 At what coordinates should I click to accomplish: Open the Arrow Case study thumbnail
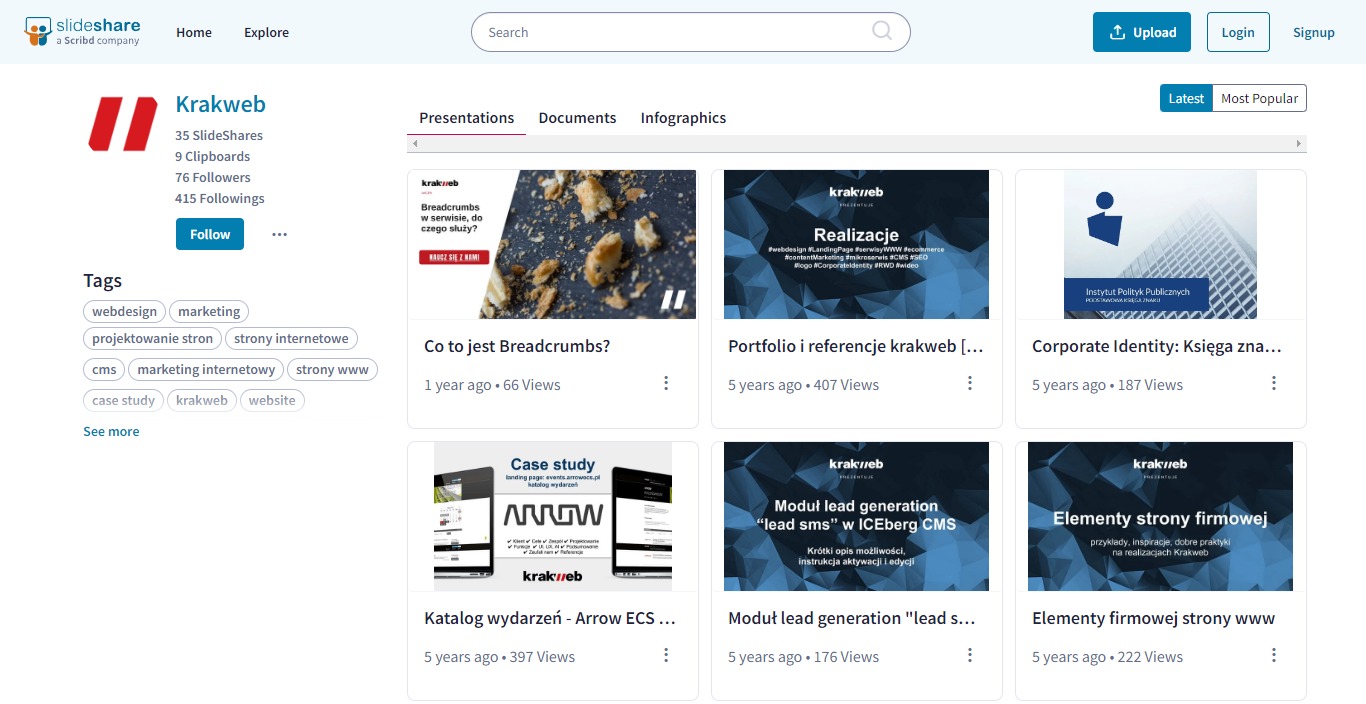click(x=553, y=516)
